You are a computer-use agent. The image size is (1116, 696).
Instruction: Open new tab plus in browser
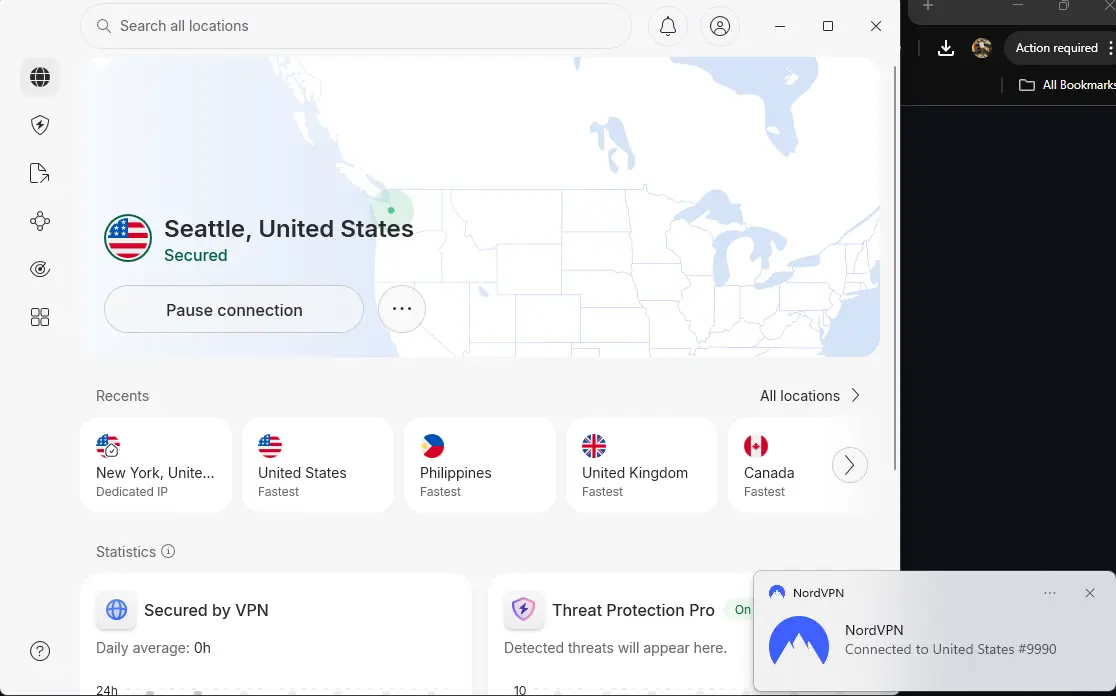pyautogui.click(x=927, y=6)
